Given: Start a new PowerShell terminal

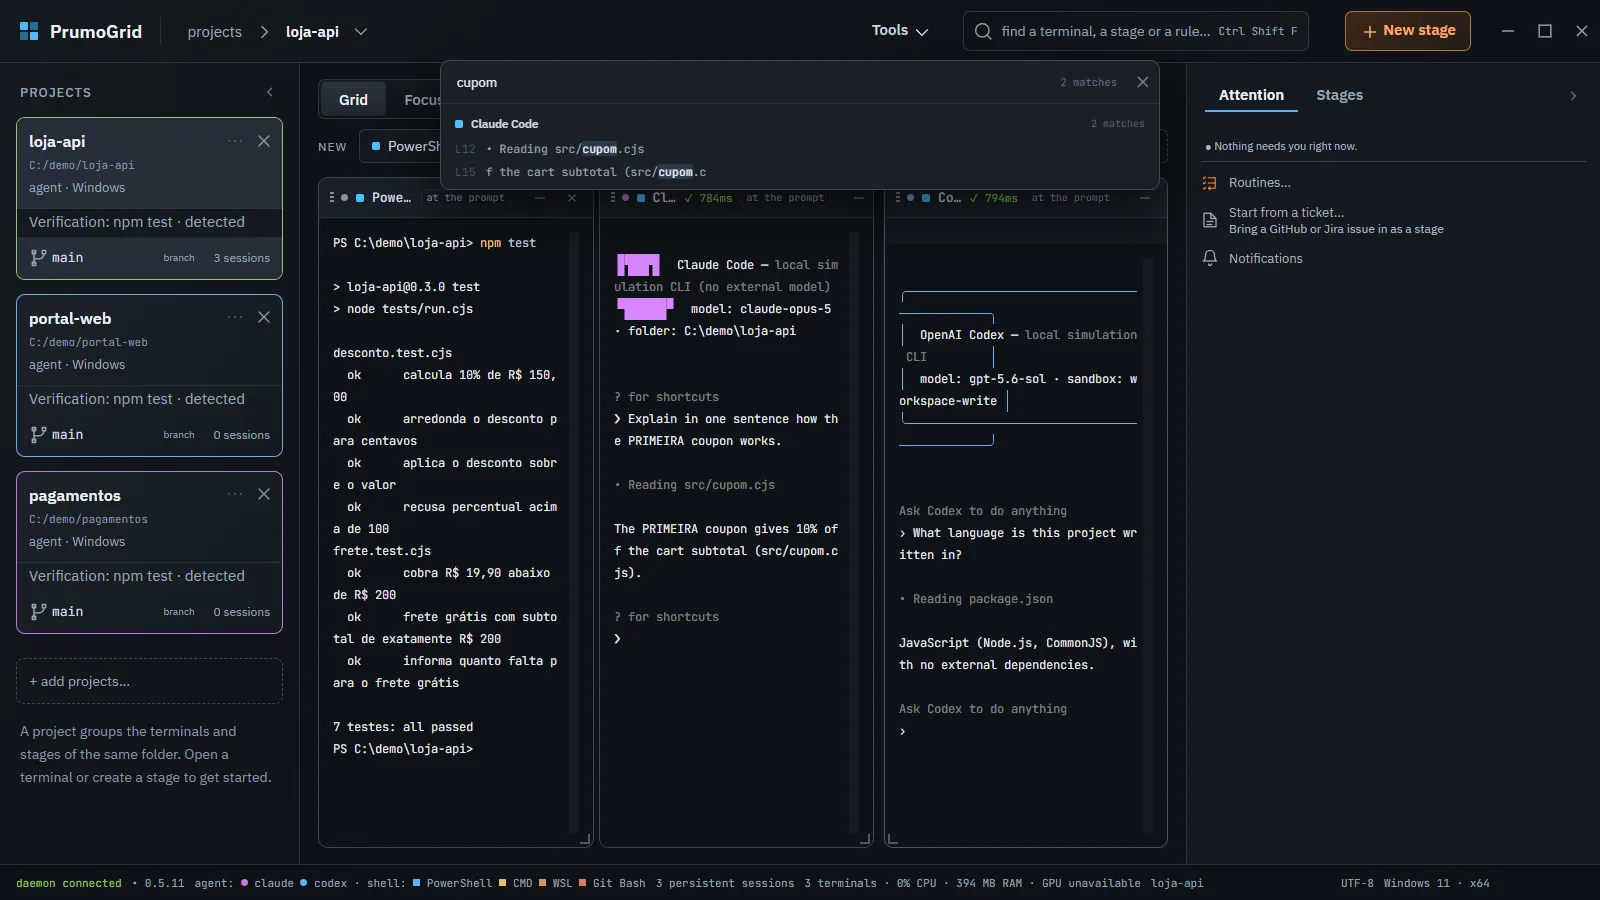Looking at the screenshot, I should 402,146.
